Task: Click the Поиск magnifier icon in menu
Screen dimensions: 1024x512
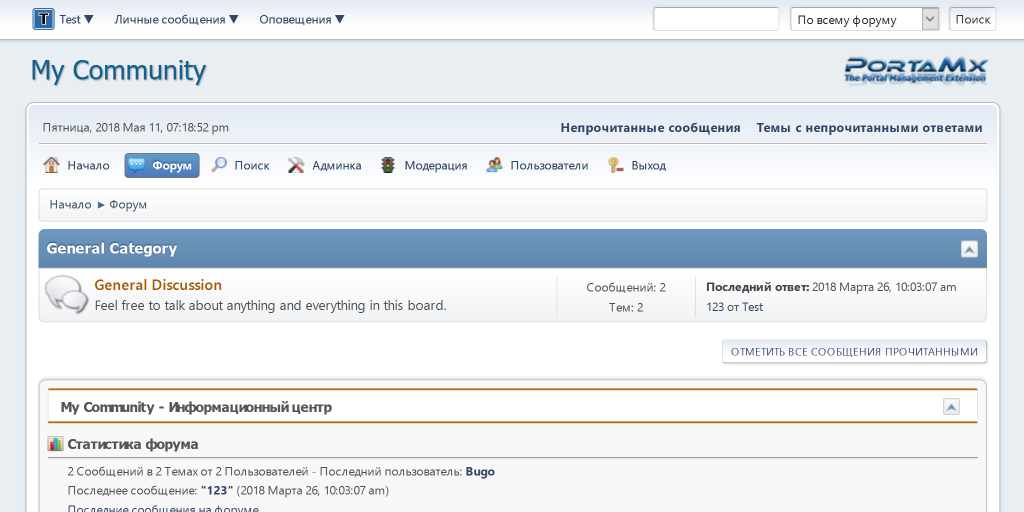Action: [219, 165]
